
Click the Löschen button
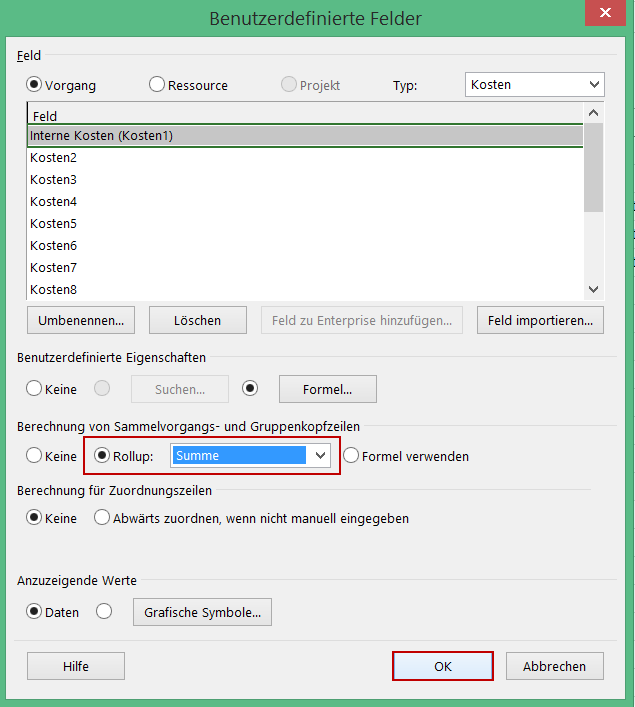point(198,320)
